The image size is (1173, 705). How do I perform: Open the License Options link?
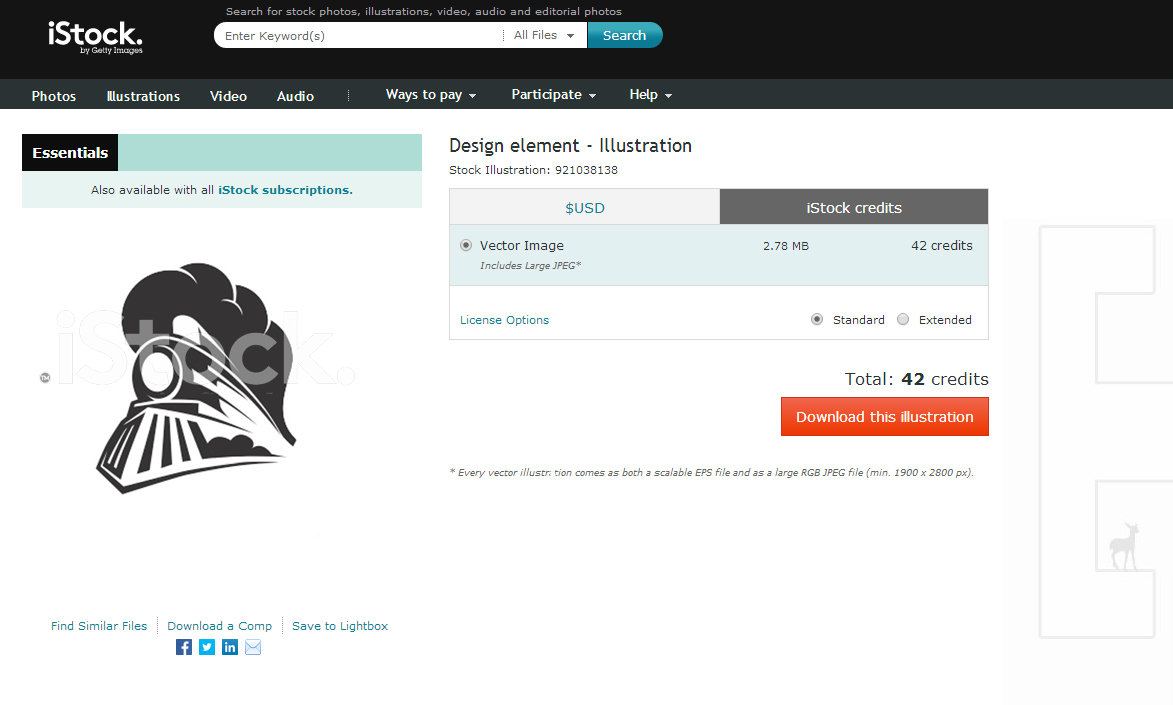tap(504, 320)
